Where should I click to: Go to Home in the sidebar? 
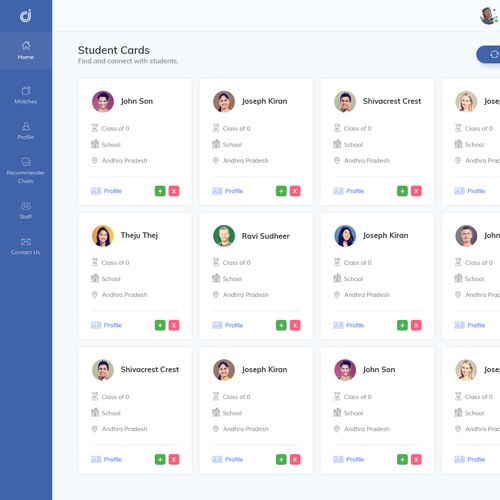26,50
